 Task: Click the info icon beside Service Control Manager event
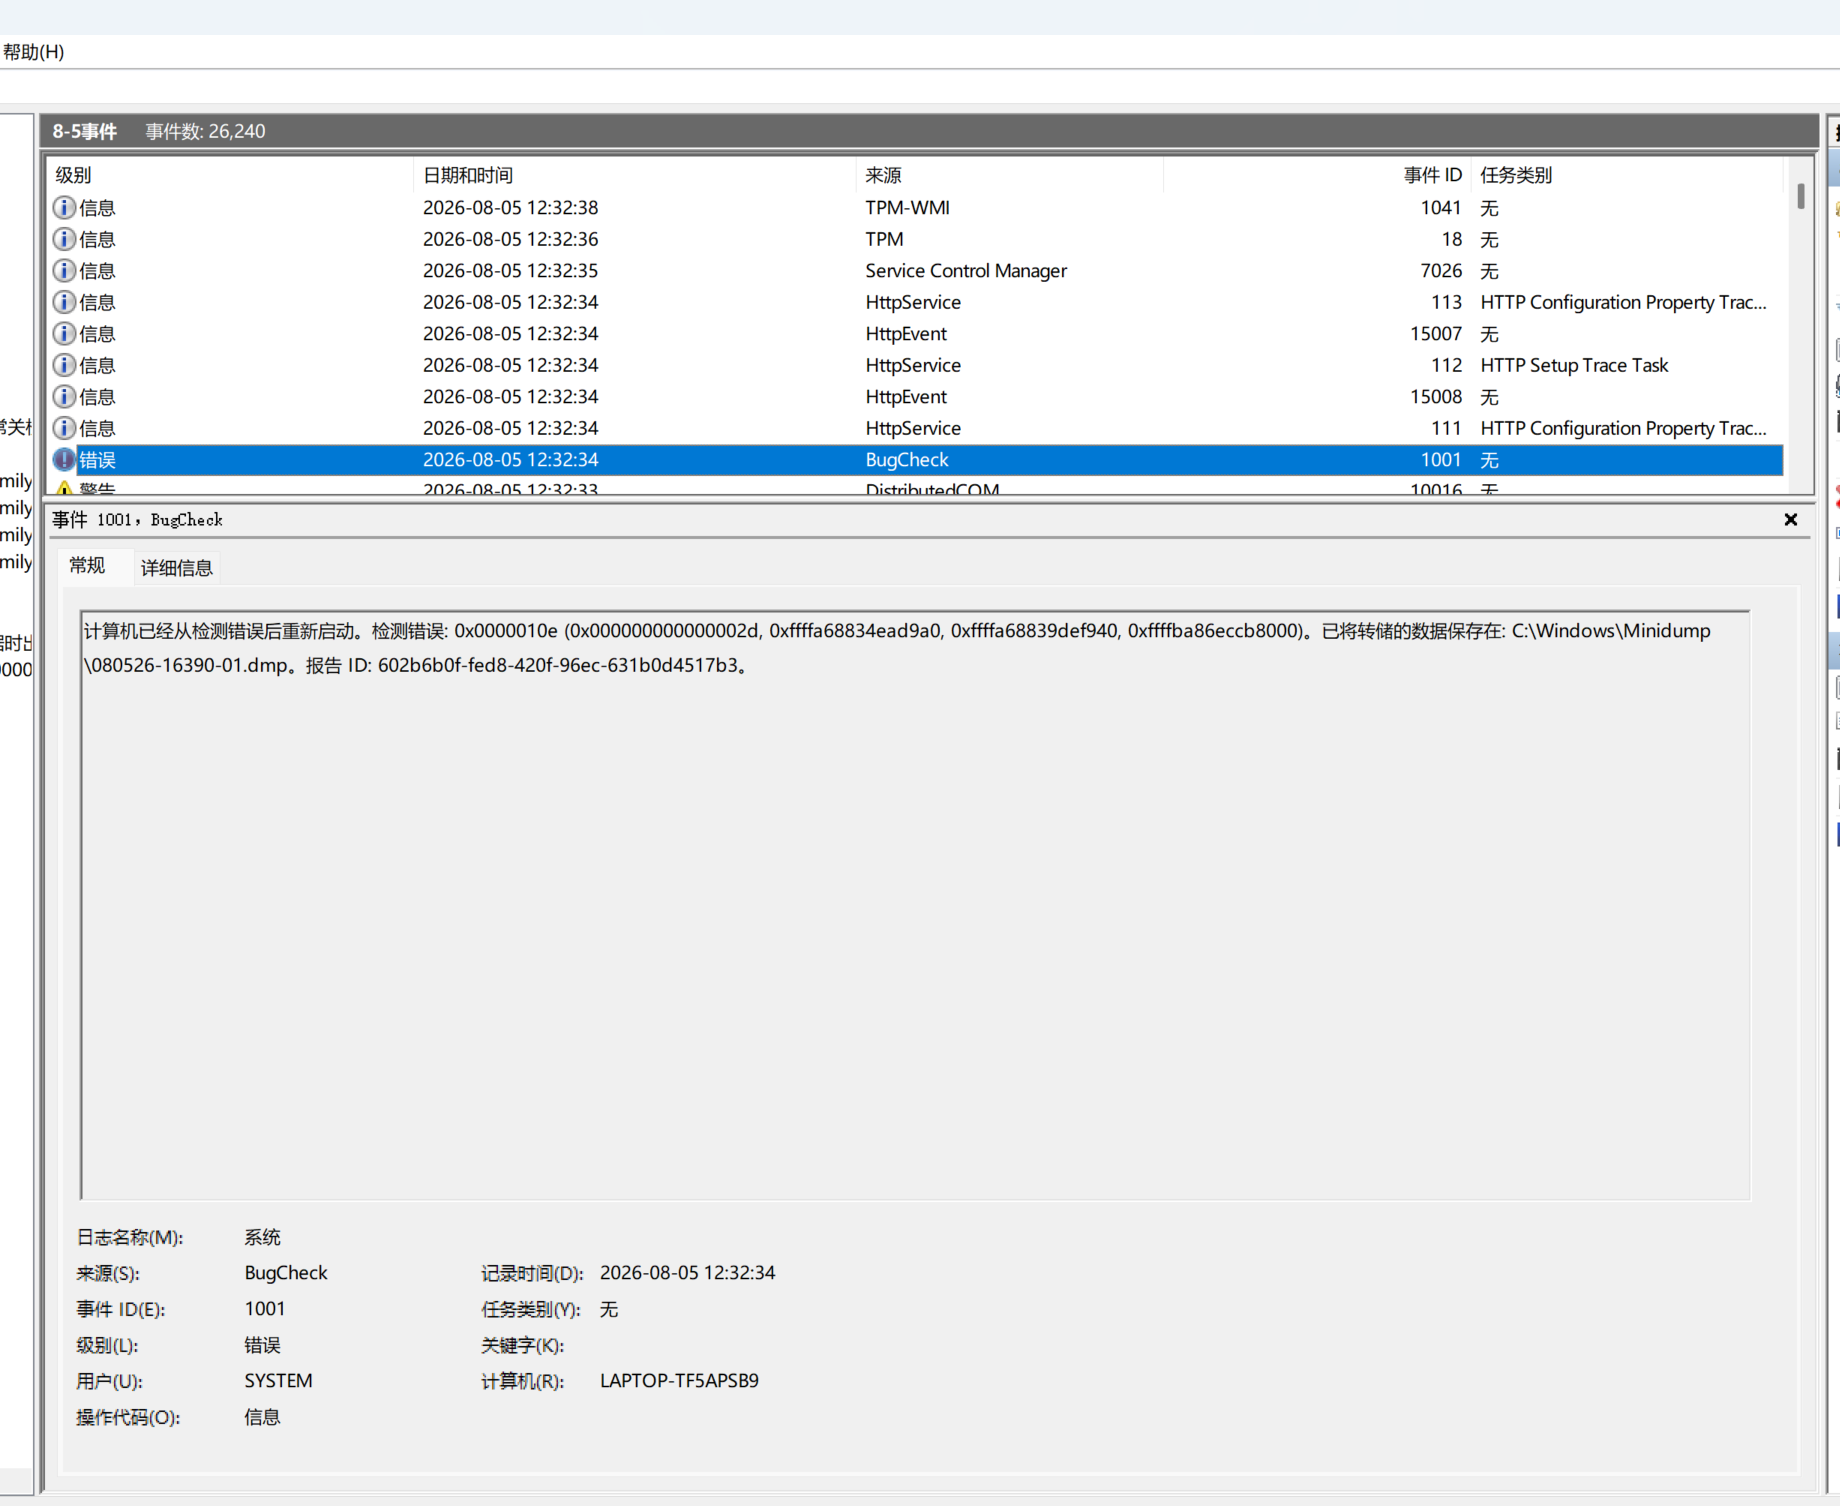pyautogui.click(x=64, y=270)
